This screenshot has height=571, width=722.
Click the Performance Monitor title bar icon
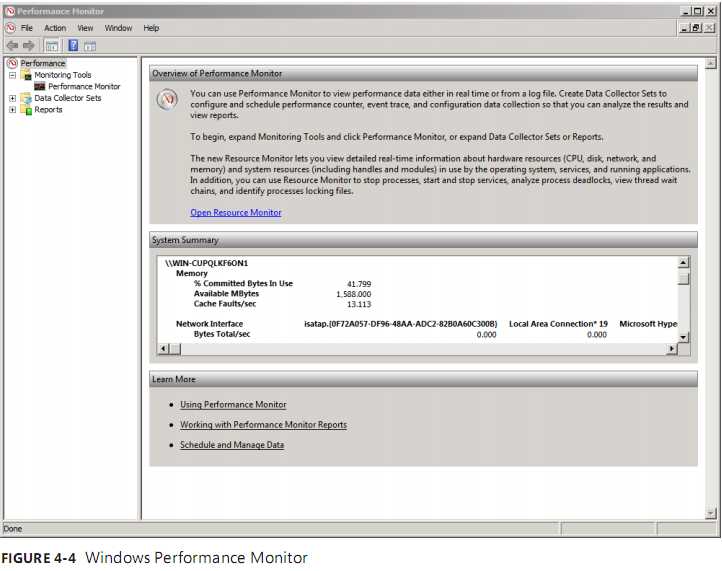pyautogui.click(x=9, y=11)
